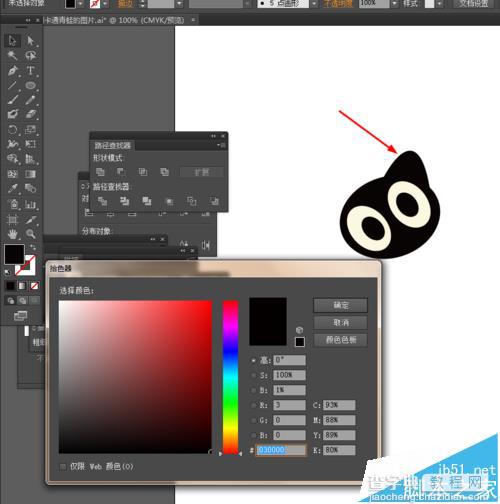Select the Direct Selection tool

[31, 41]
